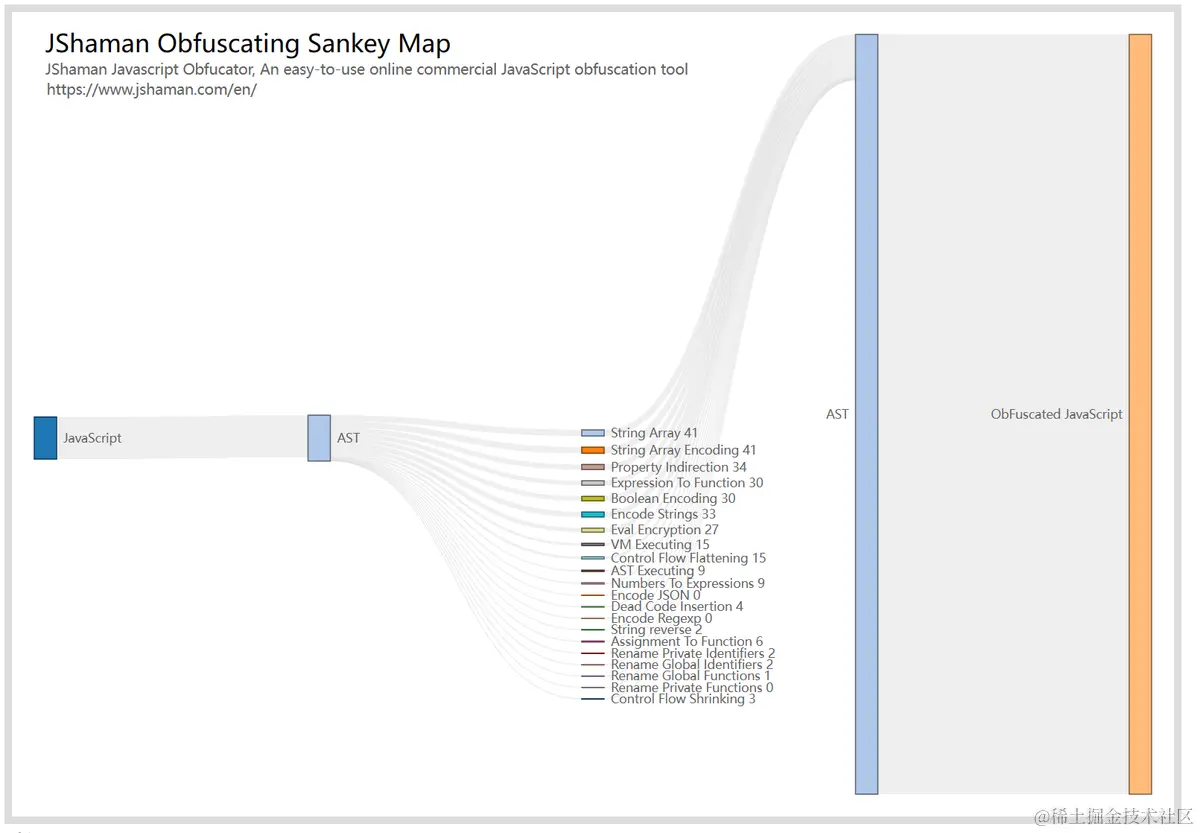The image size is (1200, 833).
Task: Click the 'Rename Private Identifiers 2' label
Action: (693, 654)
